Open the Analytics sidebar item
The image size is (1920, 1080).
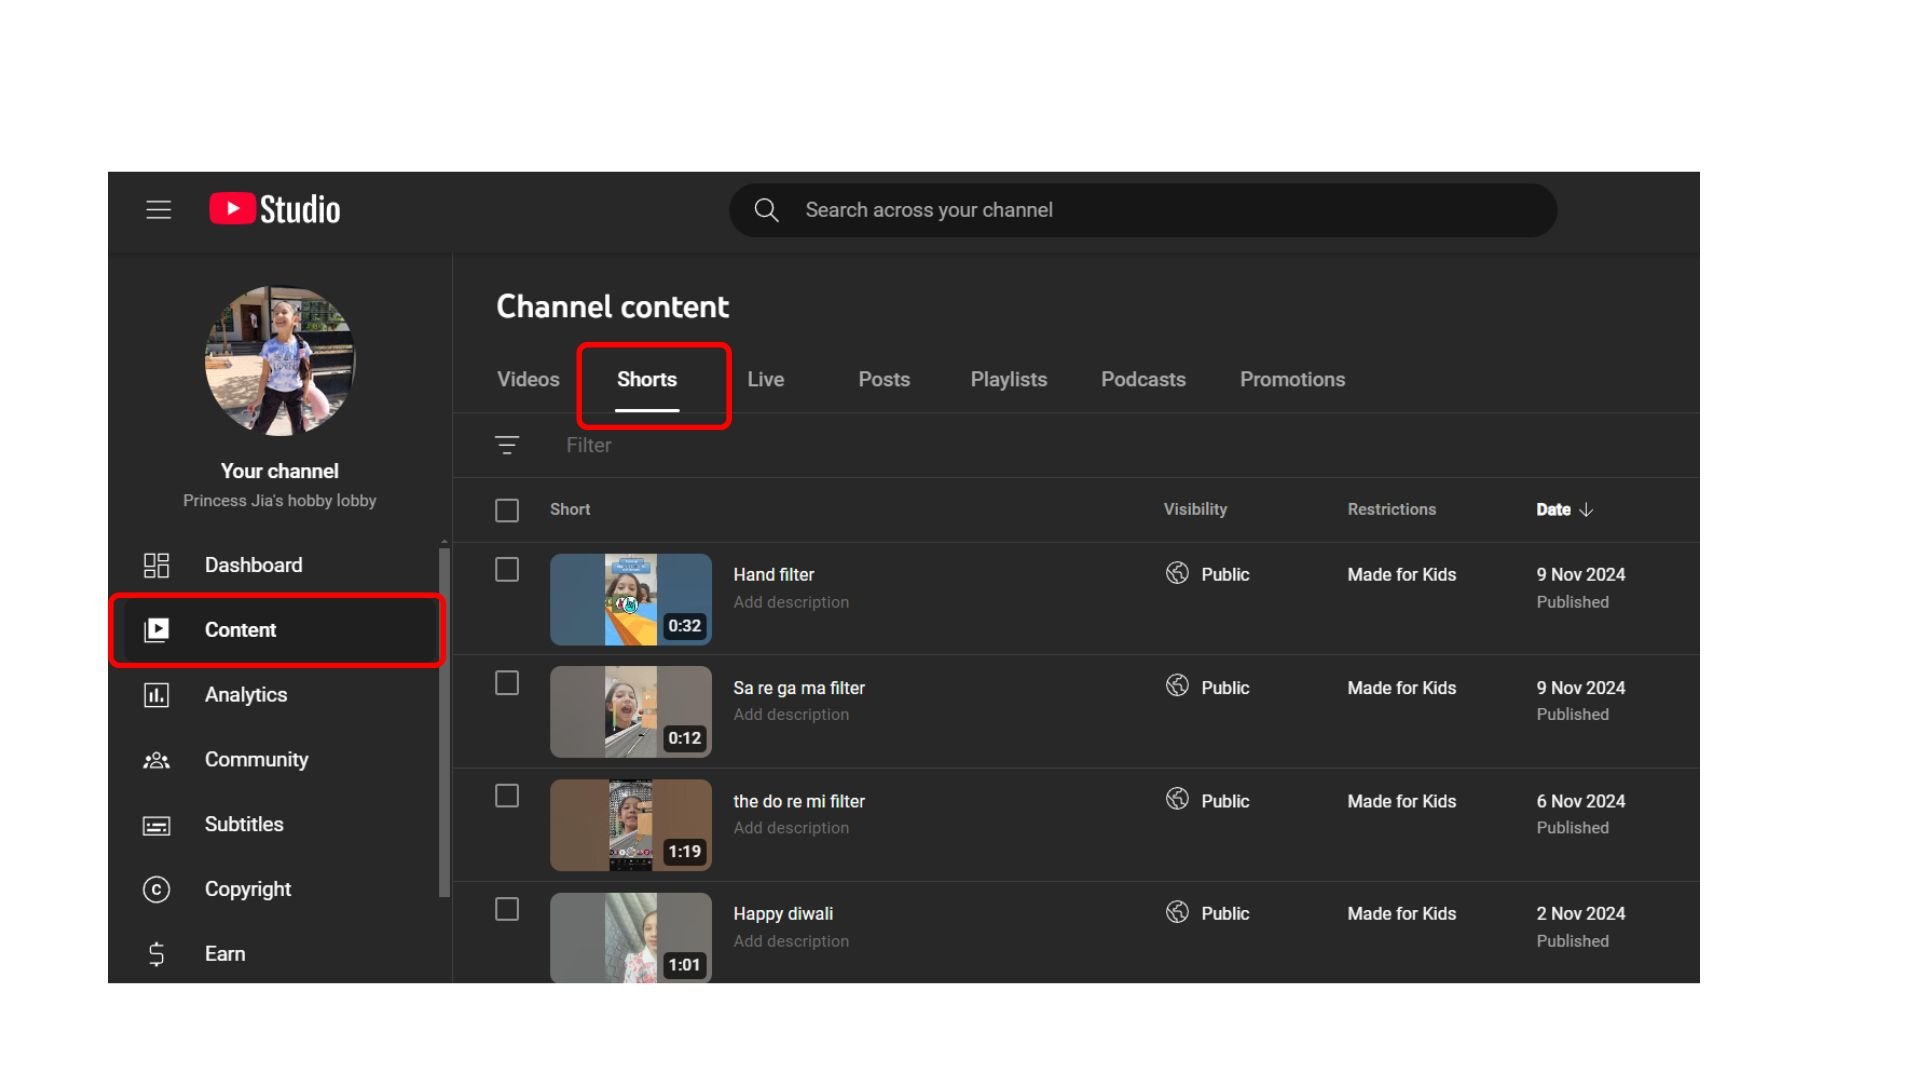point(245,695)
